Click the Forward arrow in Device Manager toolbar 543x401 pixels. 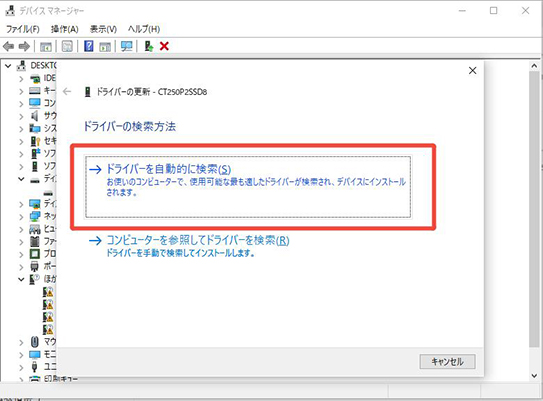(24, 46)
